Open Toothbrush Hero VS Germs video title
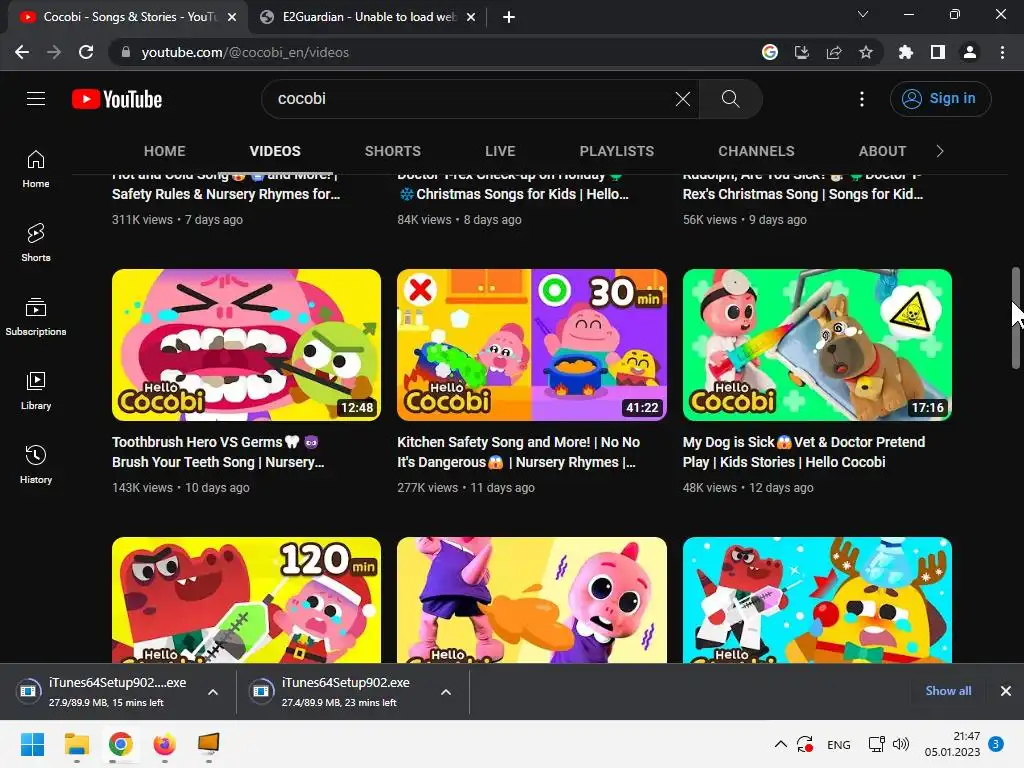 tap(218, 452)
